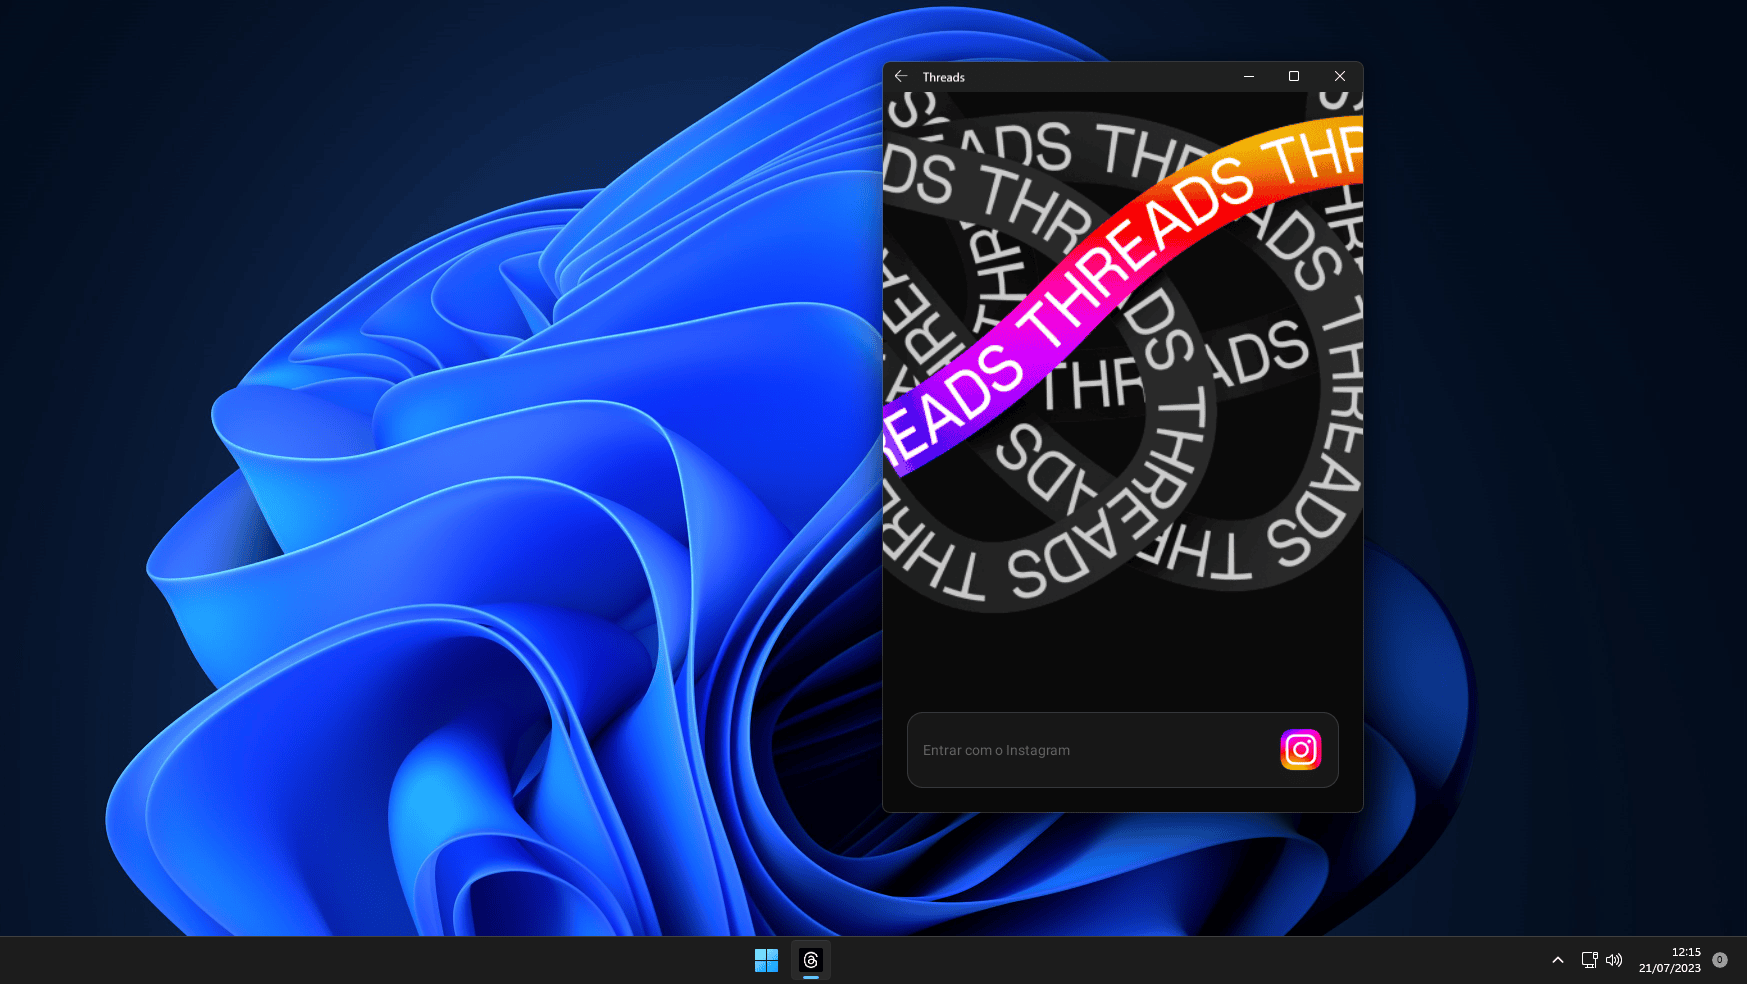Open the notification center badge showing 0

[x=1720, y=960]
